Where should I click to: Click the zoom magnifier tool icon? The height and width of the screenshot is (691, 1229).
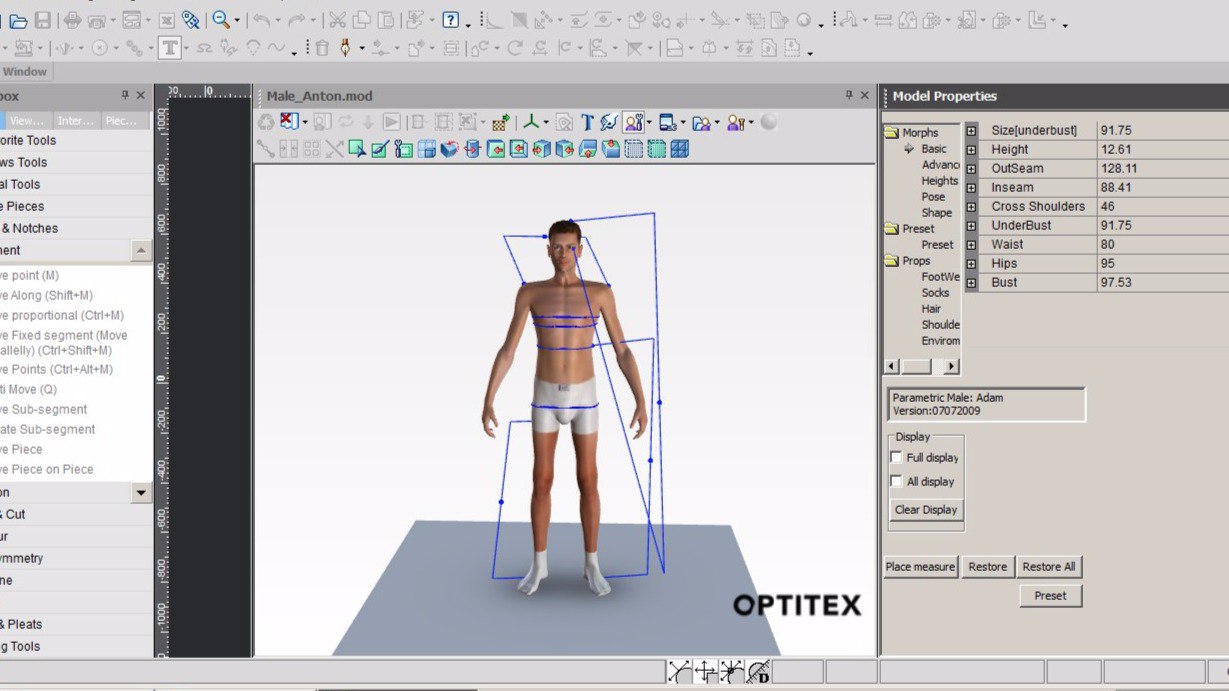220,20
